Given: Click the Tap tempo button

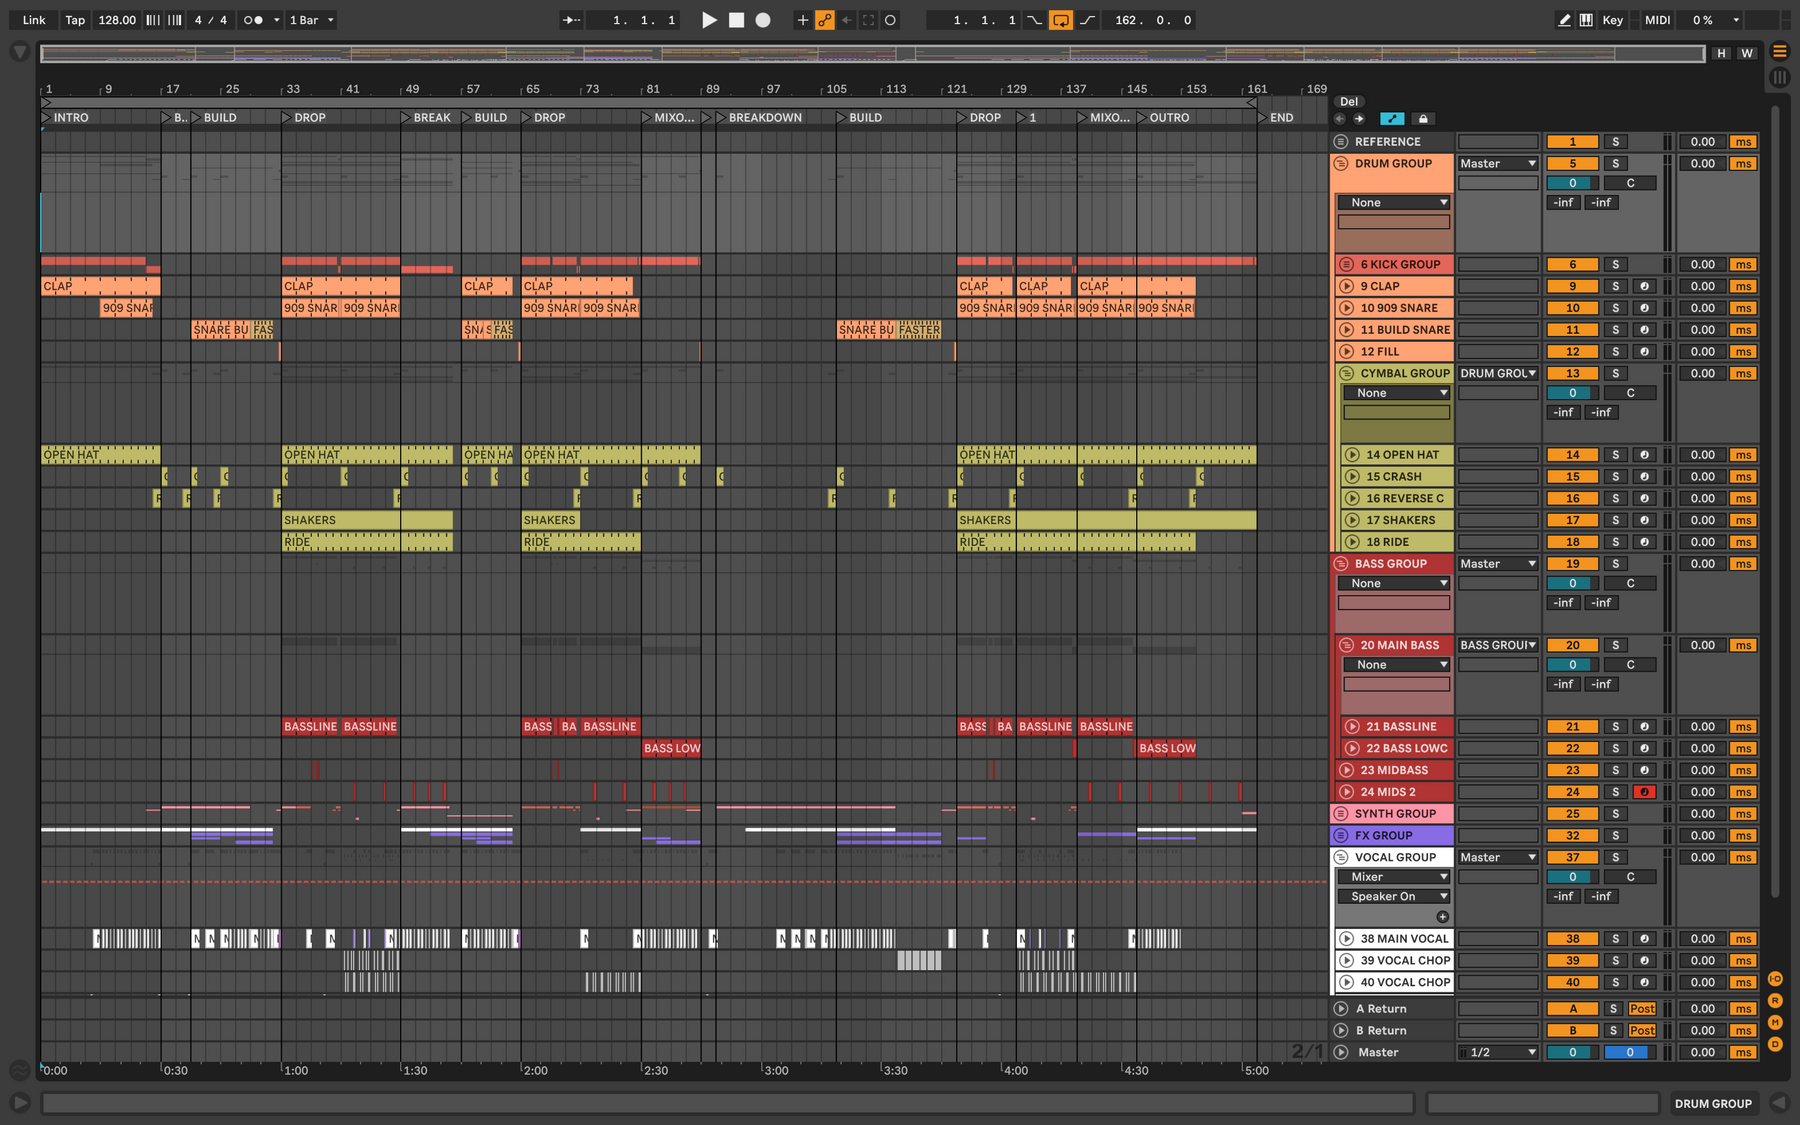Looking at the screenshot, I should pos(75,20).
